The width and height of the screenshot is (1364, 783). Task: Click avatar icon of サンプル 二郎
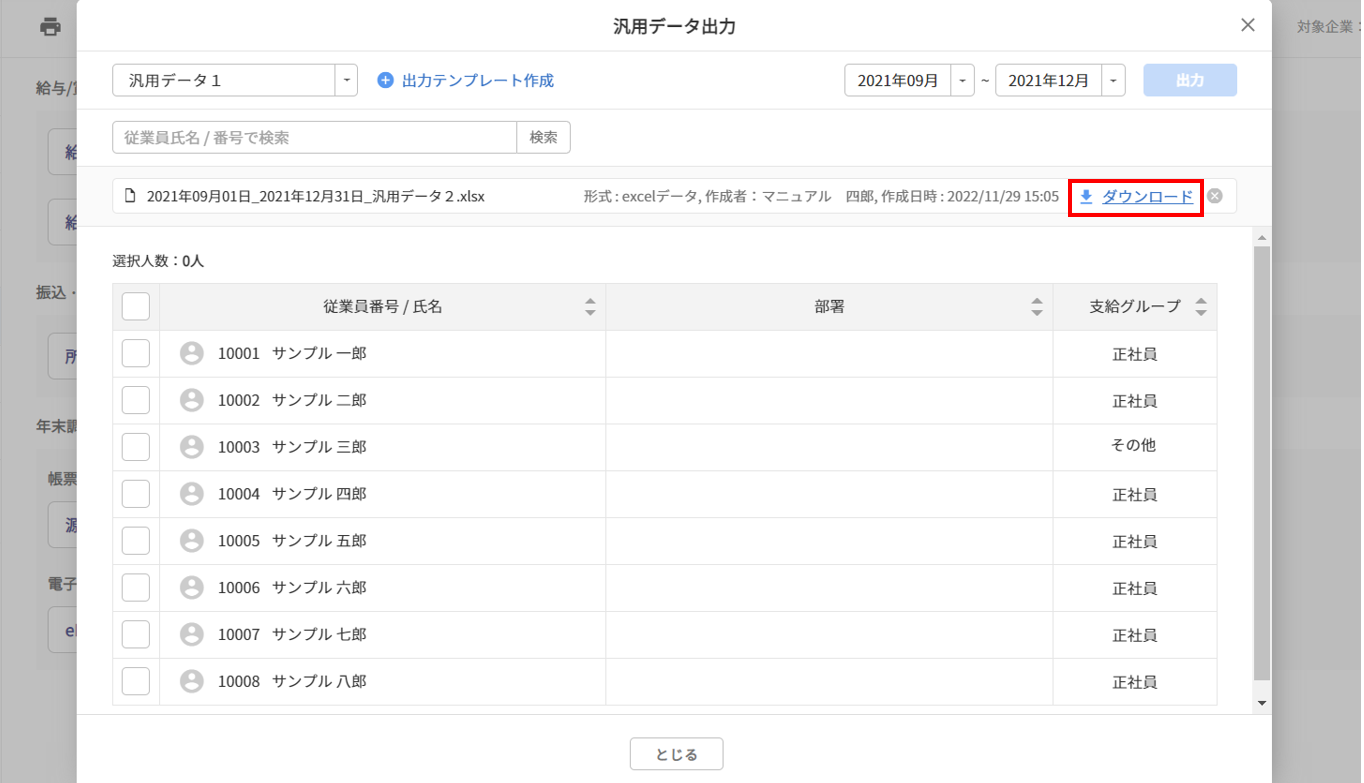(192, 400)
